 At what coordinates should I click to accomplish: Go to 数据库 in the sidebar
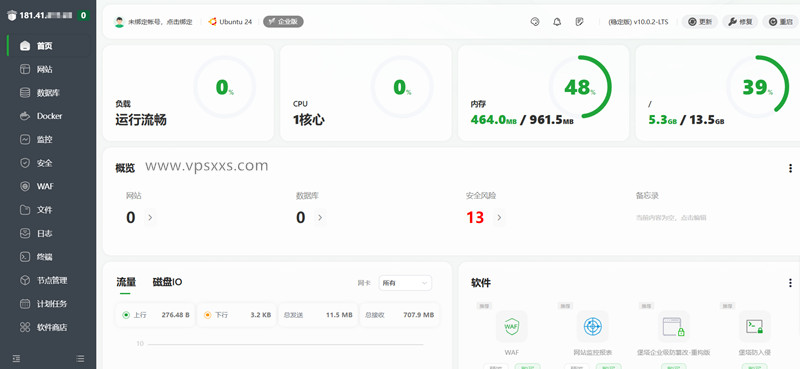click(x=48, y=93)
